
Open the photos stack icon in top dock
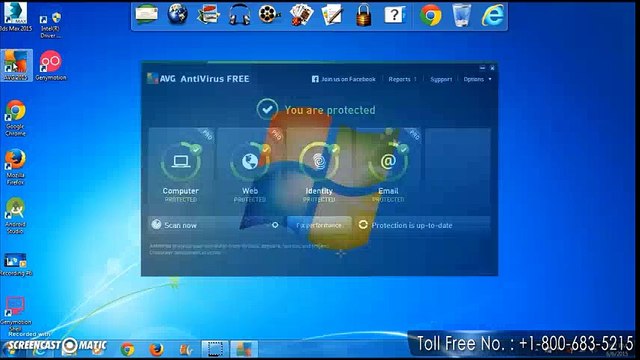209,15
